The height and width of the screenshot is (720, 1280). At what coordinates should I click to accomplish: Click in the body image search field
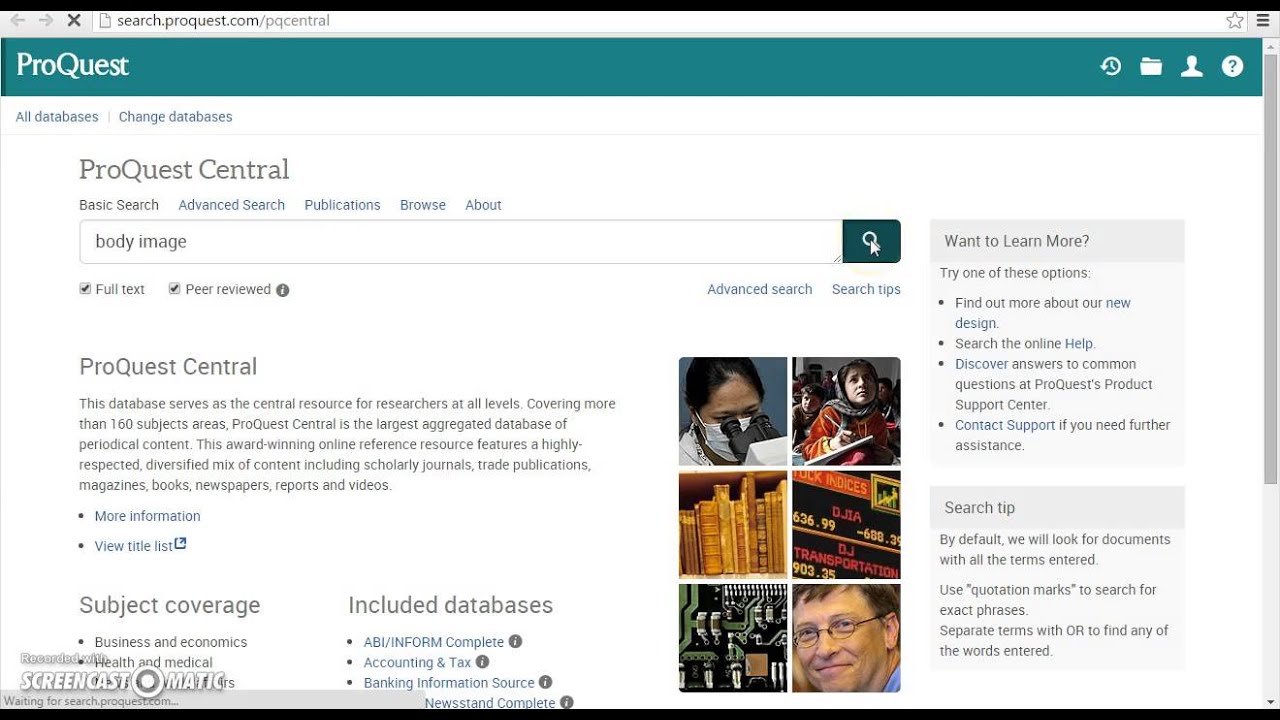click(460, 242)
